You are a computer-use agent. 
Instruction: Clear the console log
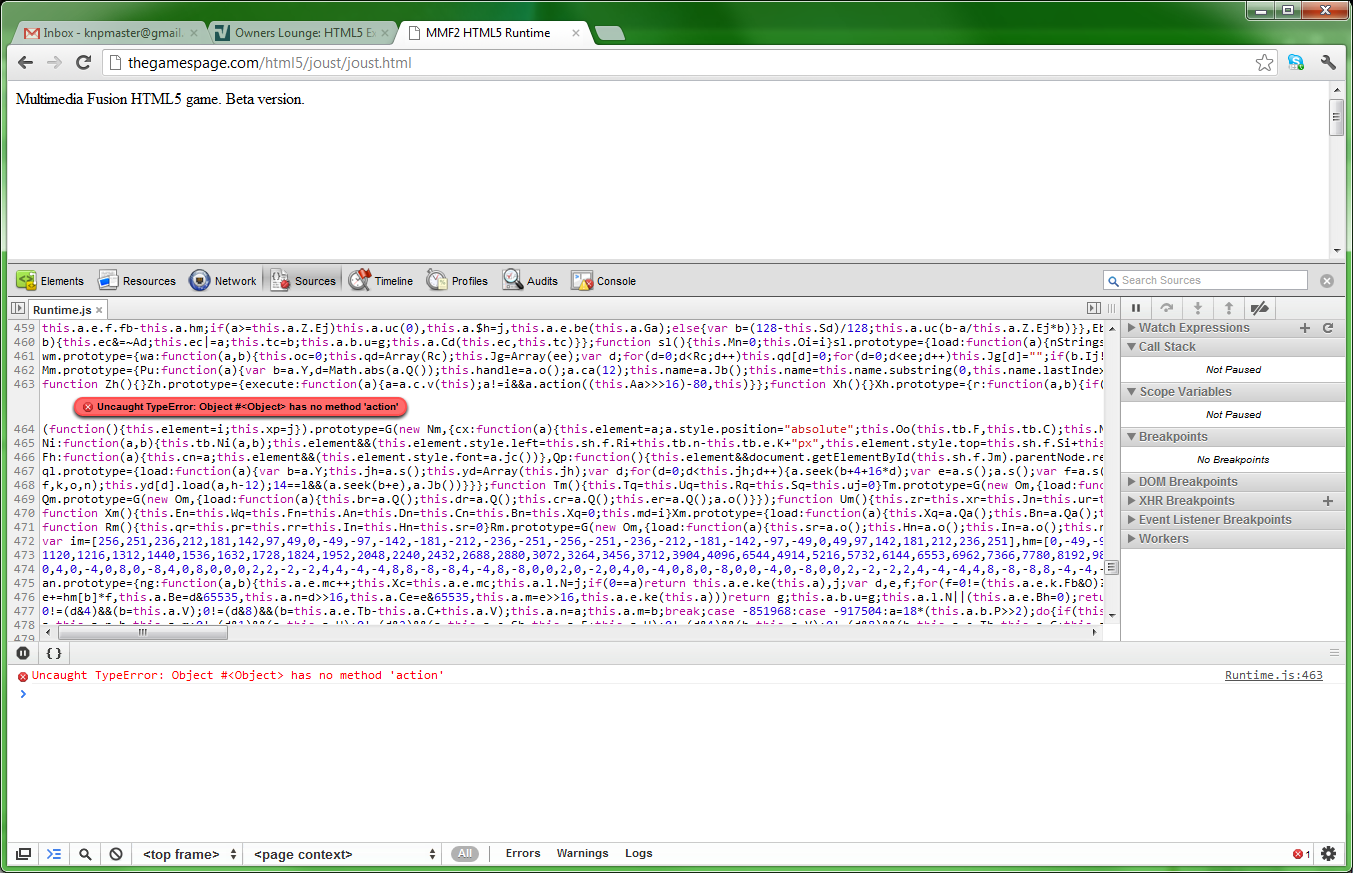point(116,854)
